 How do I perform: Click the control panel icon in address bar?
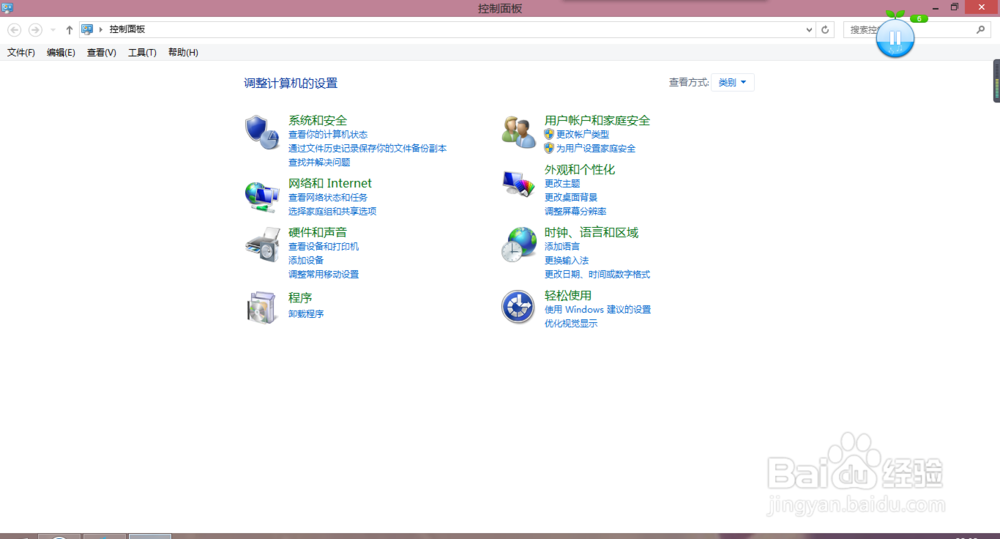click(87, 29)
